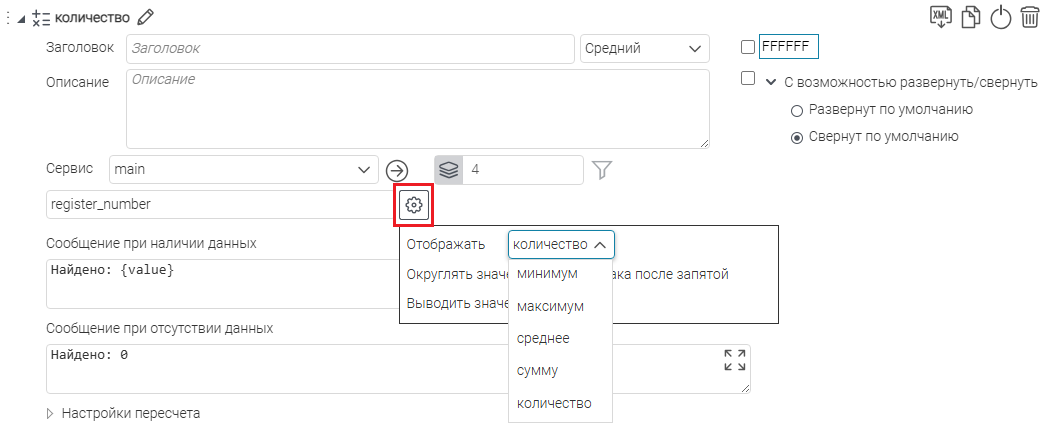Image resolution: width=1053 pixels, height=430 pixels.
Task: Click the filter funnel icon
Action: click(601, 170)
